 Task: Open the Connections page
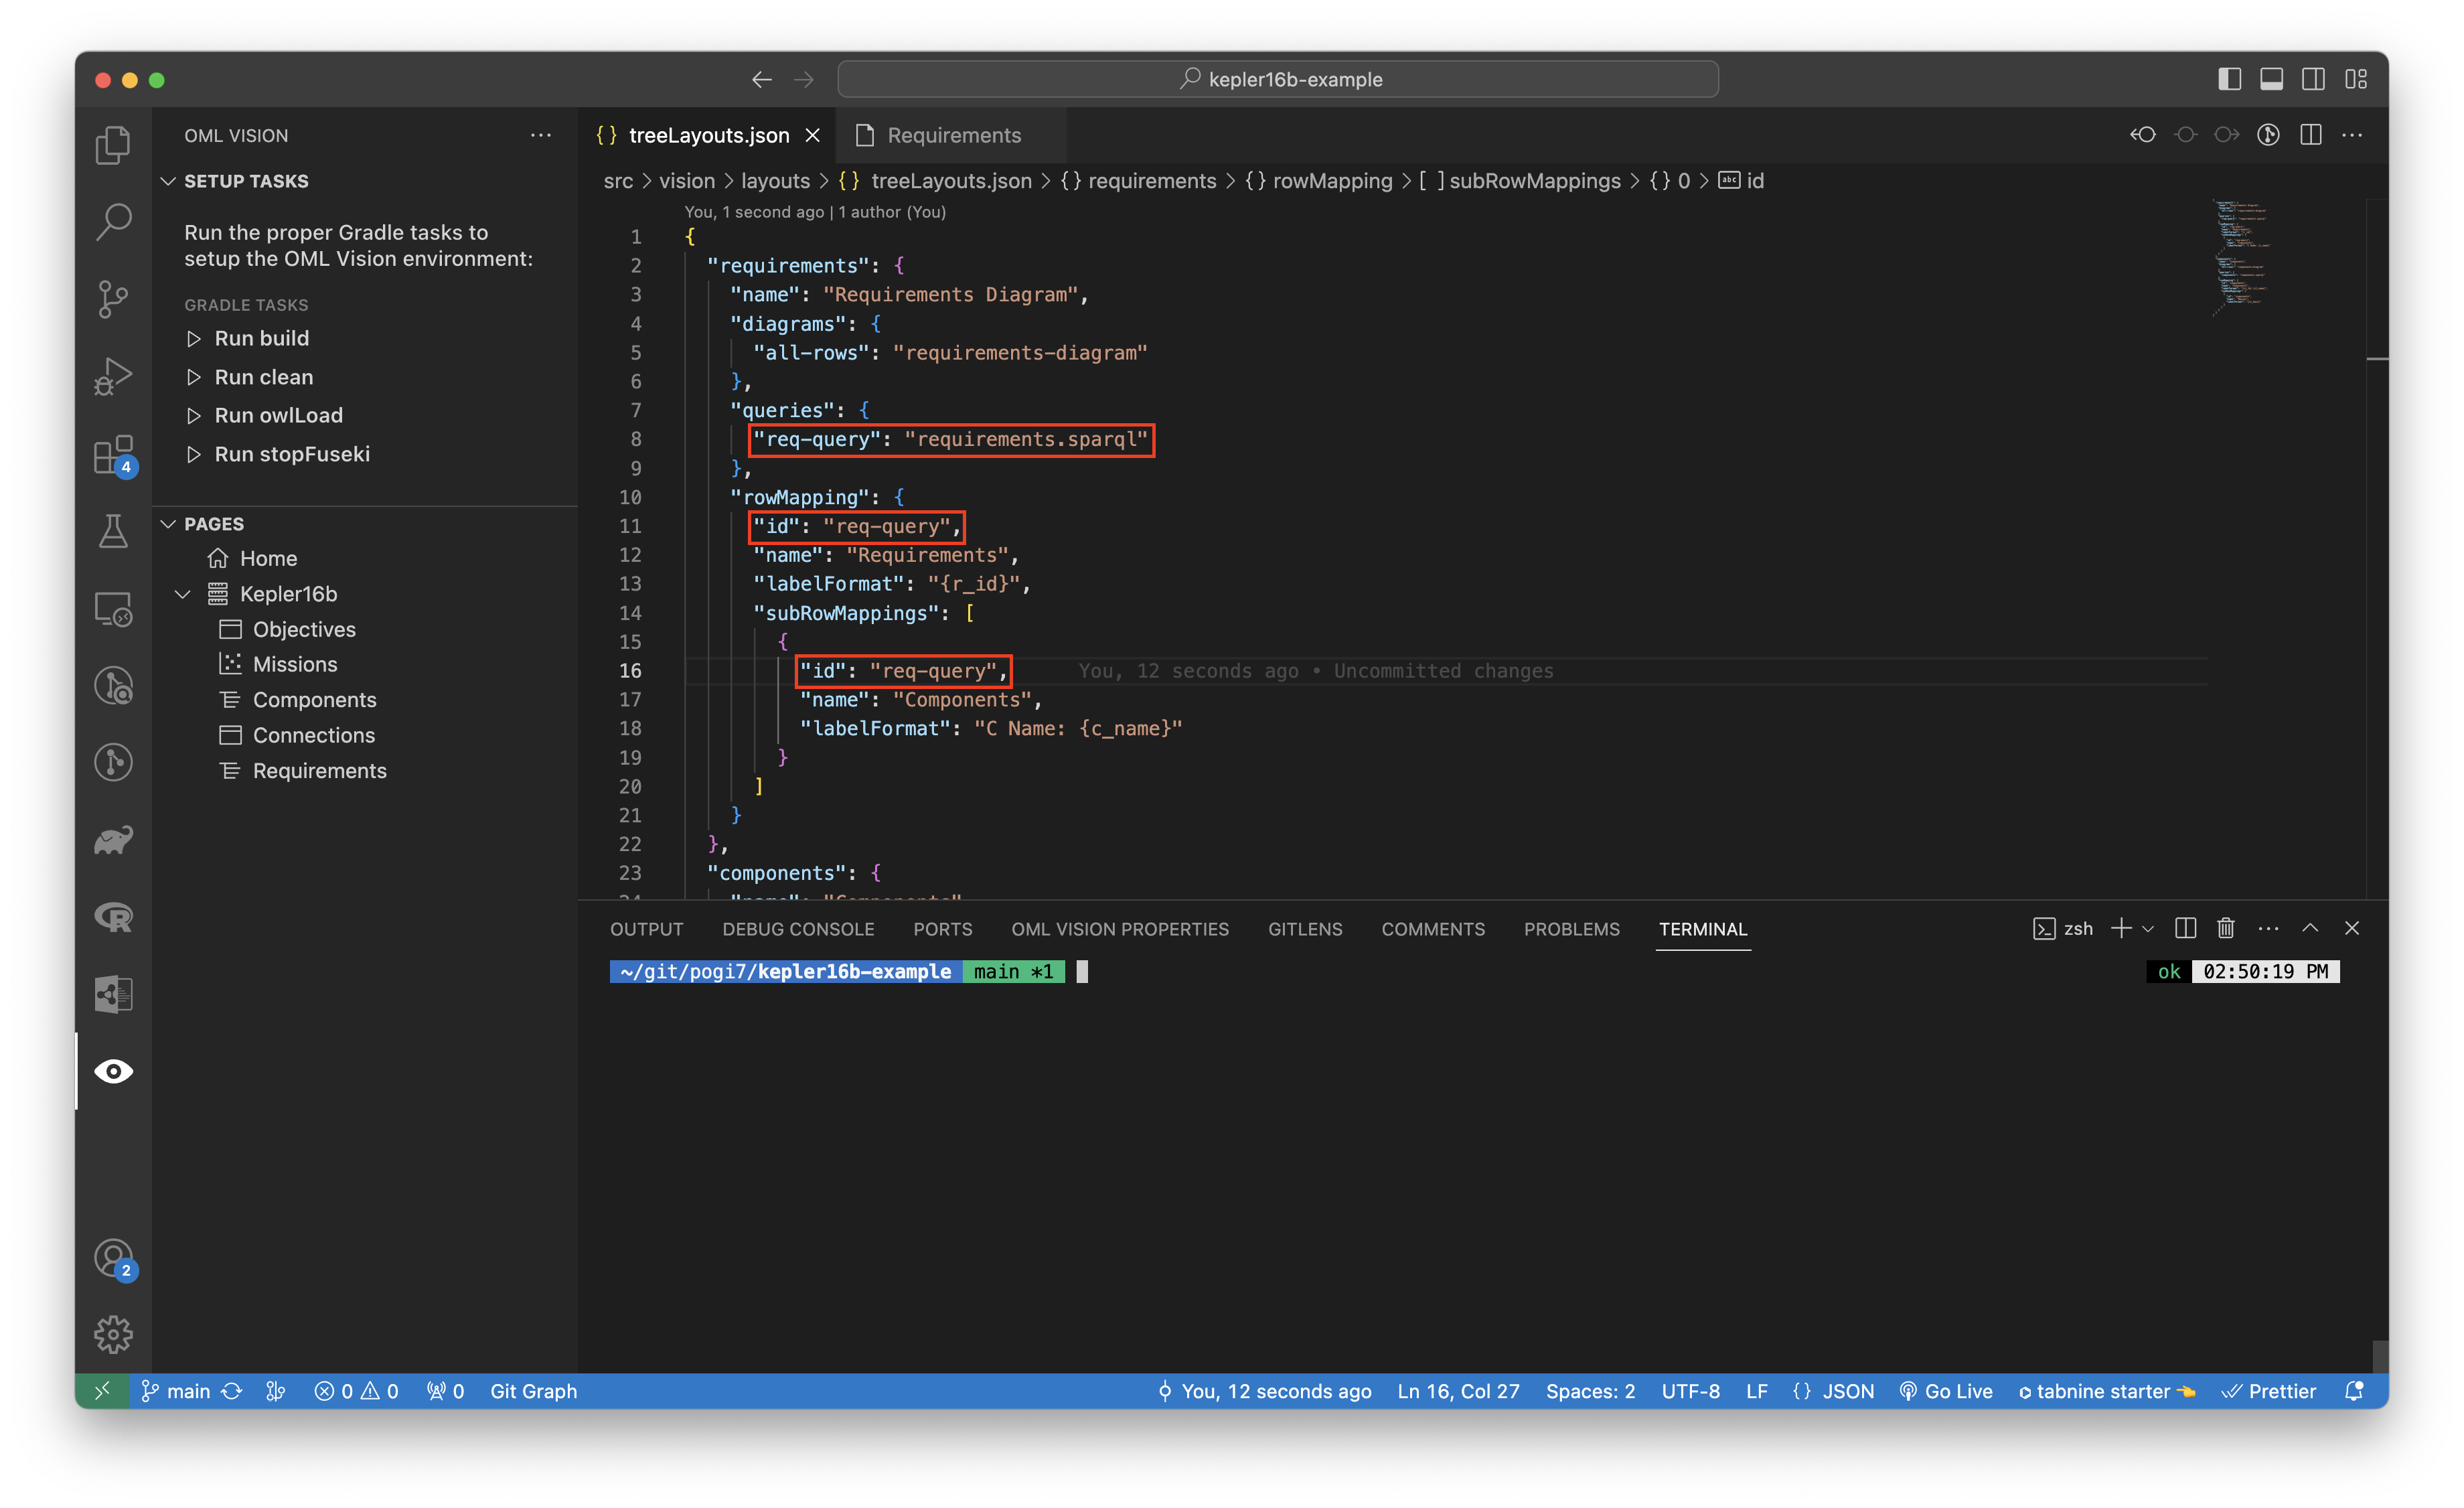click(x=313, y=735)
